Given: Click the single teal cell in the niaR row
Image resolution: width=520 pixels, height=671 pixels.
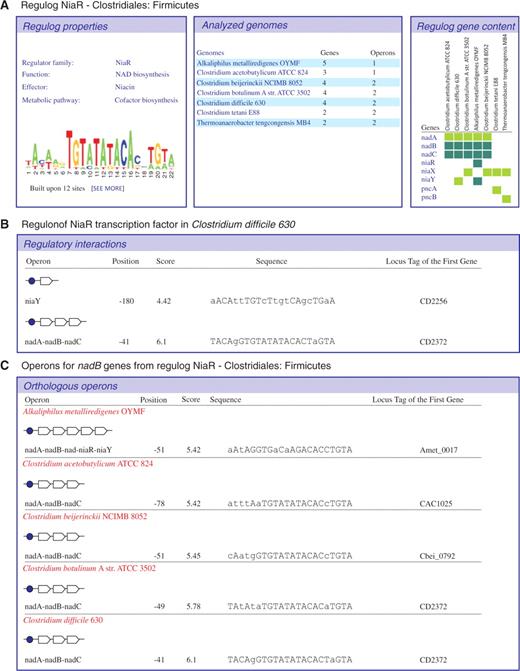Looking at the screenshot, I should 477,163.
